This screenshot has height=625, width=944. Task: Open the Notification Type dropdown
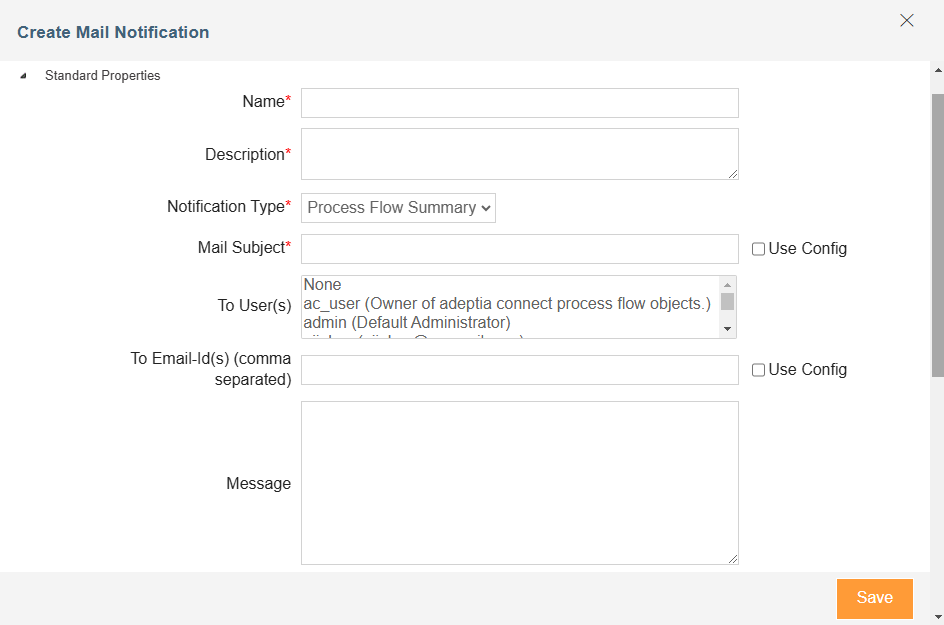pyautogui.click(x=399, y=208)
